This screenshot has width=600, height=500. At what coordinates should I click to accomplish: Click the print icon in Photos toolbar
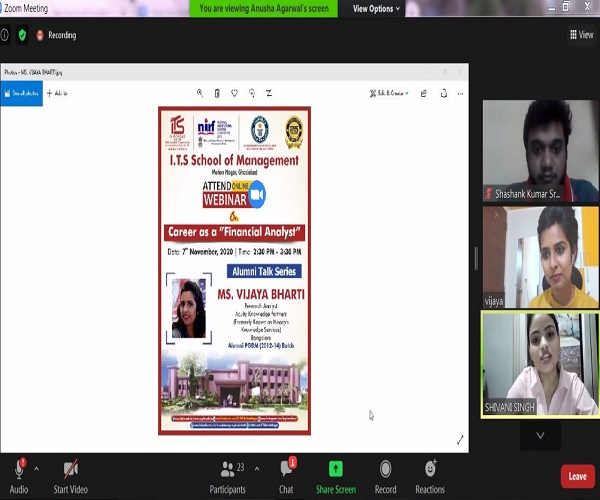point(443,93)
